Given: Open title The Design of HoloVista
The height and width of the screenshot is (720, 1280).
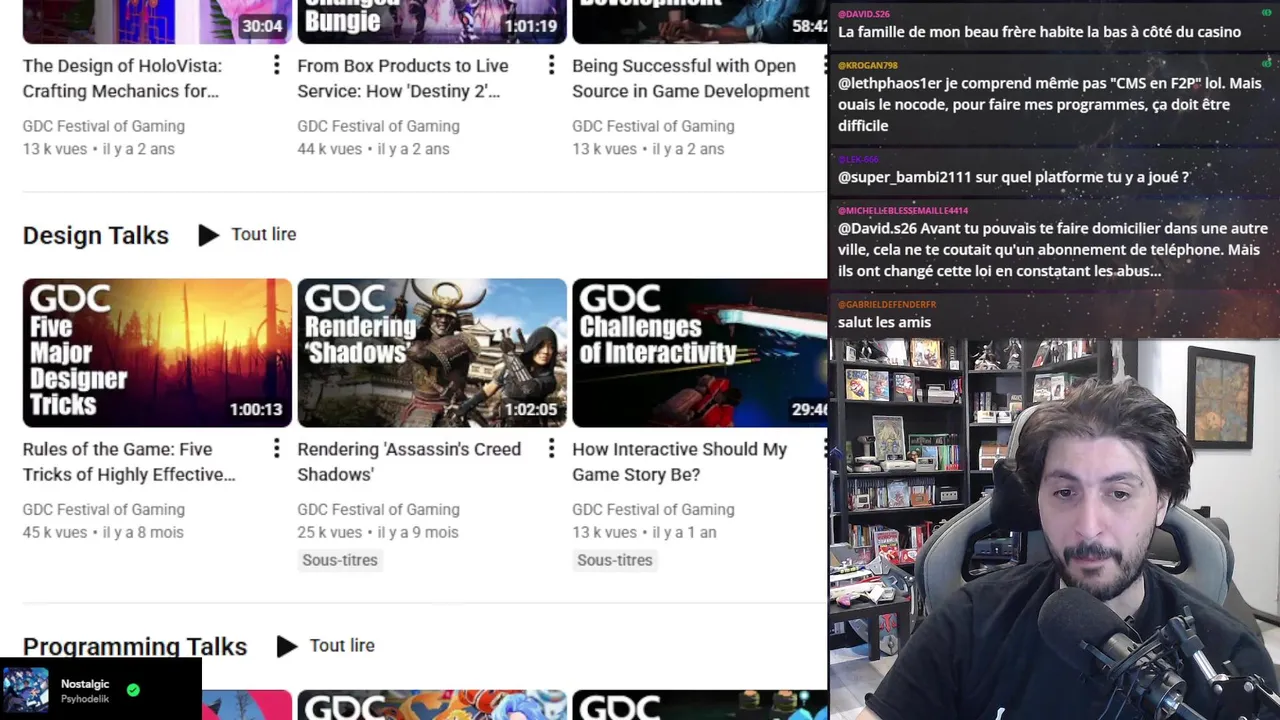Looking at the screenshot, I should [x=122, y=78].
